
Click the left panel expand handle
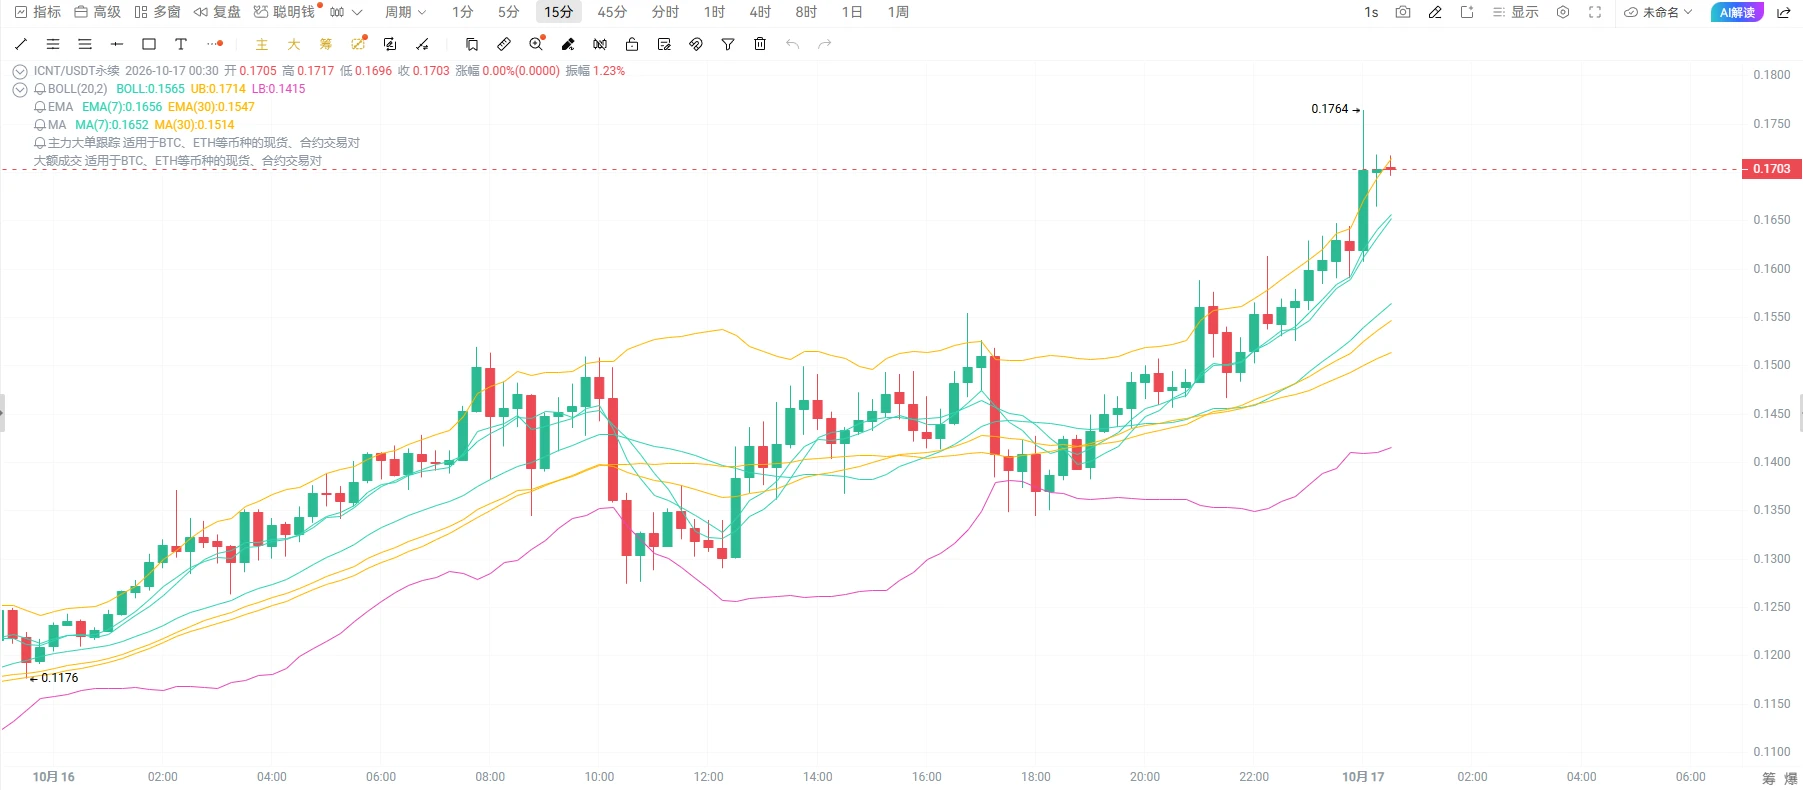[x=3, y=412]
